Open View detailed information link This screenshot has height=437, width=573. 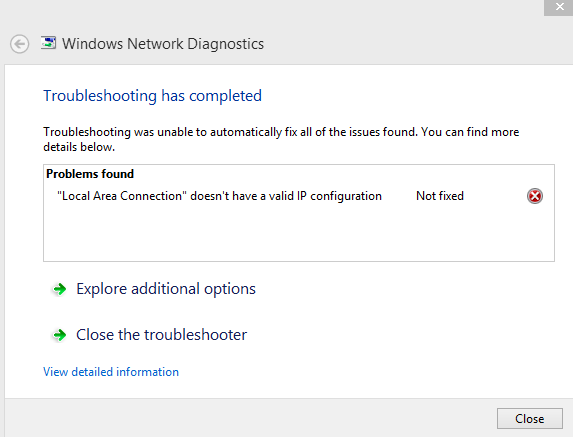(111, 372)
